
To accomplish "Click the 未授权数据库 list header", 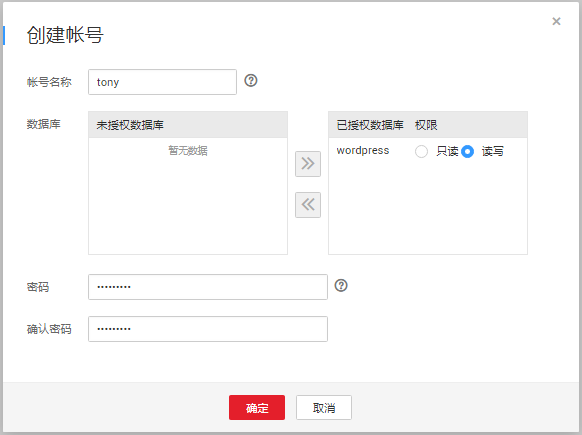I will tap(188, 125).
